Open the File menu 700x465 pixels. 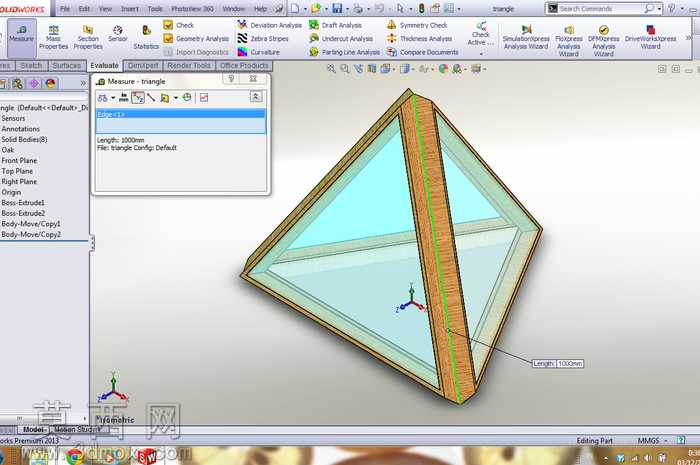[65, 8]
